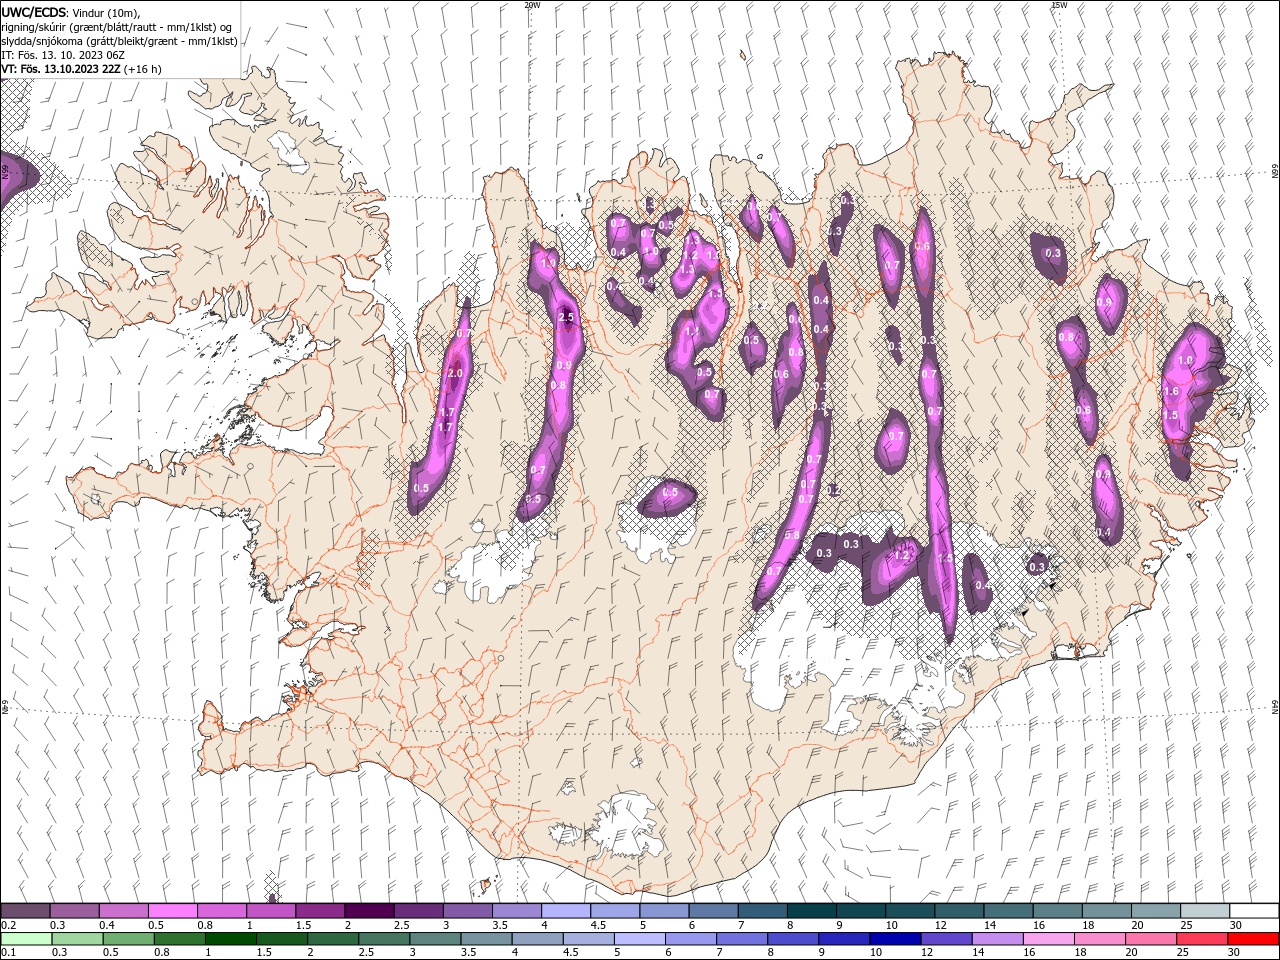Pick lower-legend swatch between 2 and 2.5

(332, 939)
